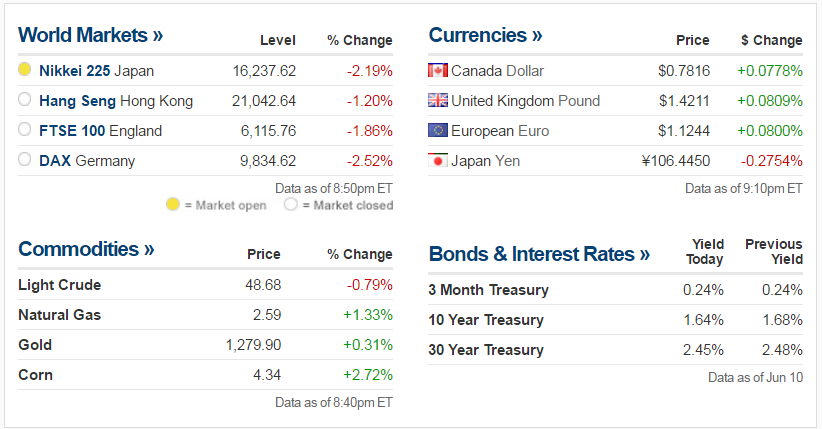Image resolution: width=822 pixels, height=429 pixels.
Task: Open the World Markets section heading
Action: tap(90, 35)
